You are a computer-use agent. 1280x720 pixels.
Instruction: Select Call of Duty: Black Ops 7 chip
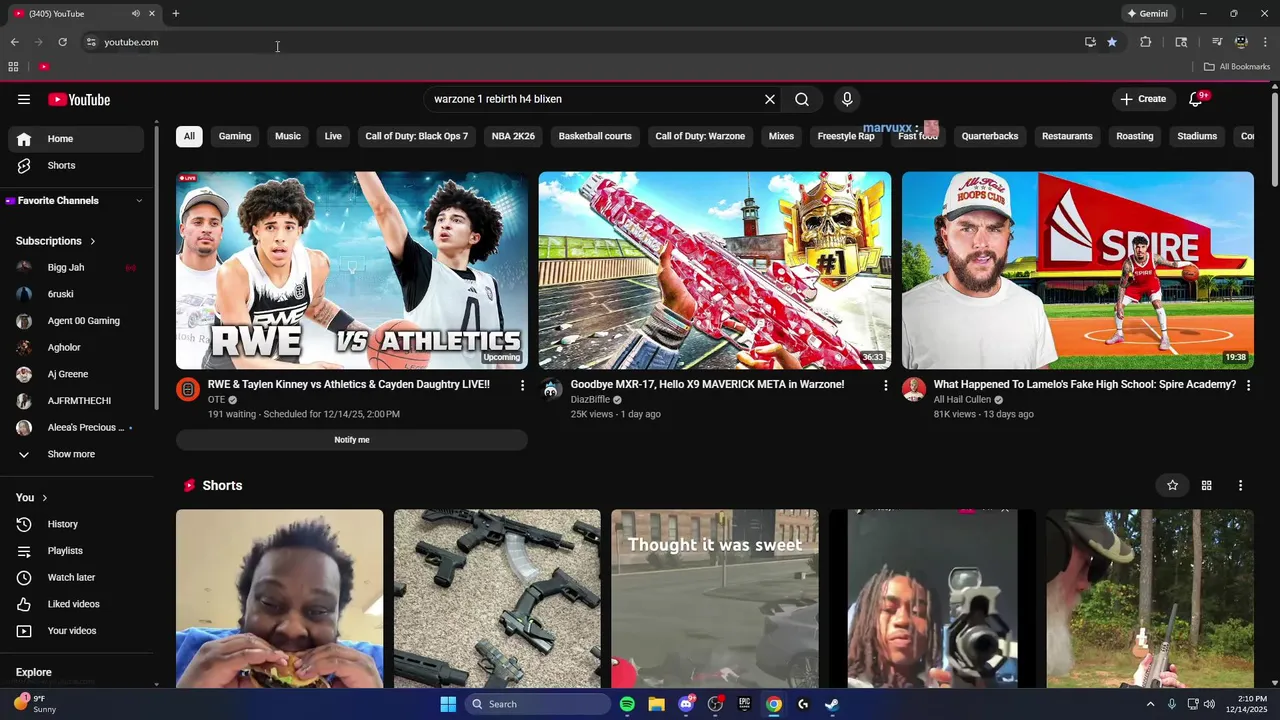click(417, 136)
